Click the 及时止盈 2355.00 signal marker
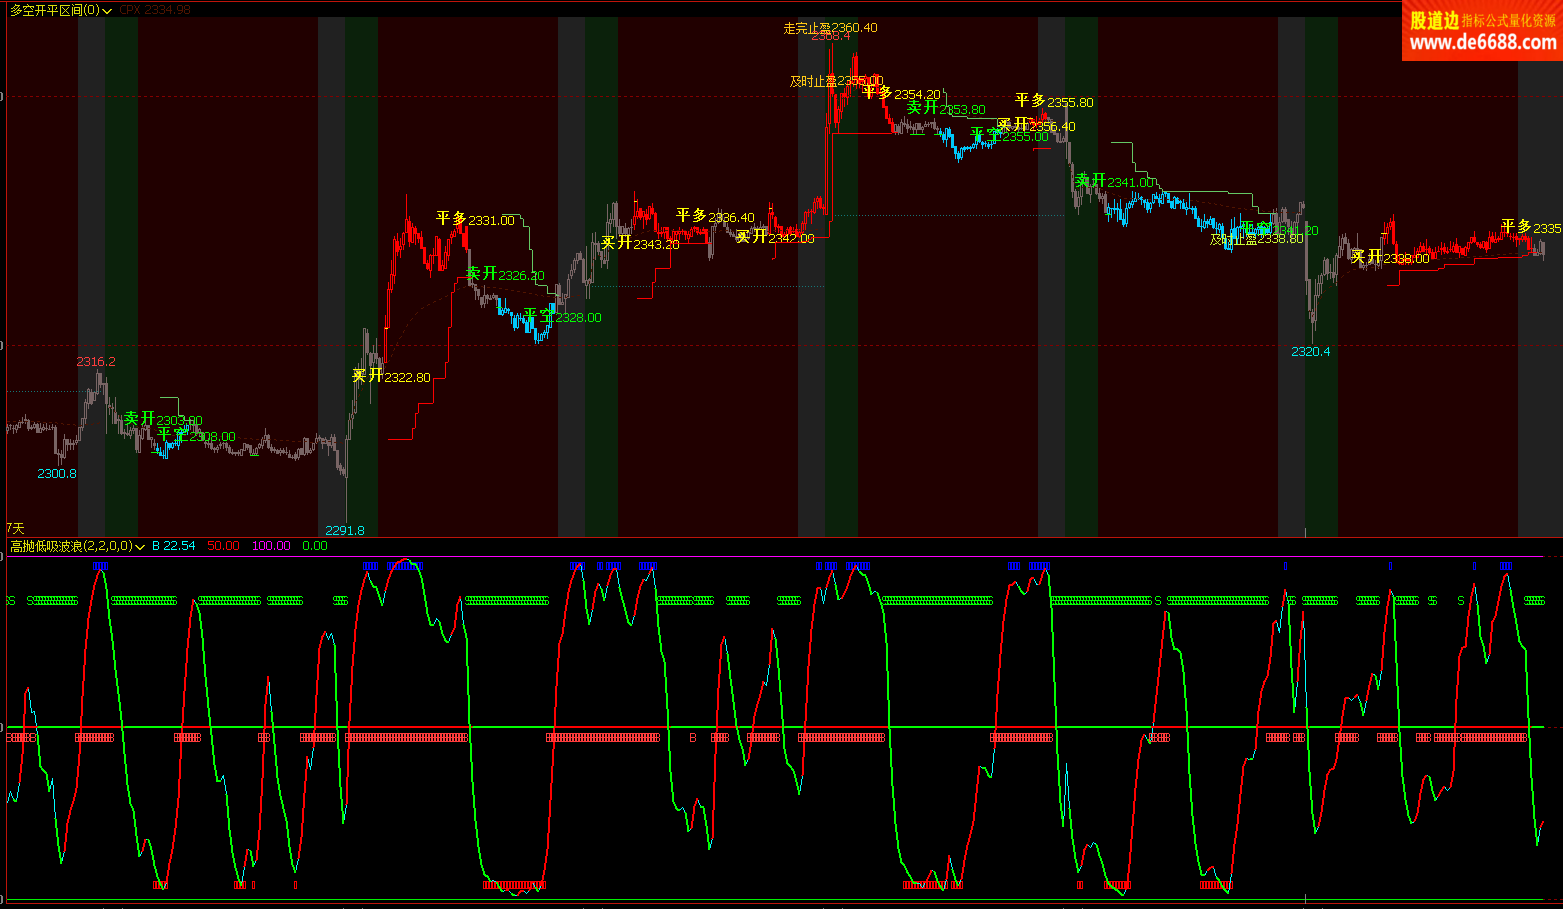 [x=836, y=81]
